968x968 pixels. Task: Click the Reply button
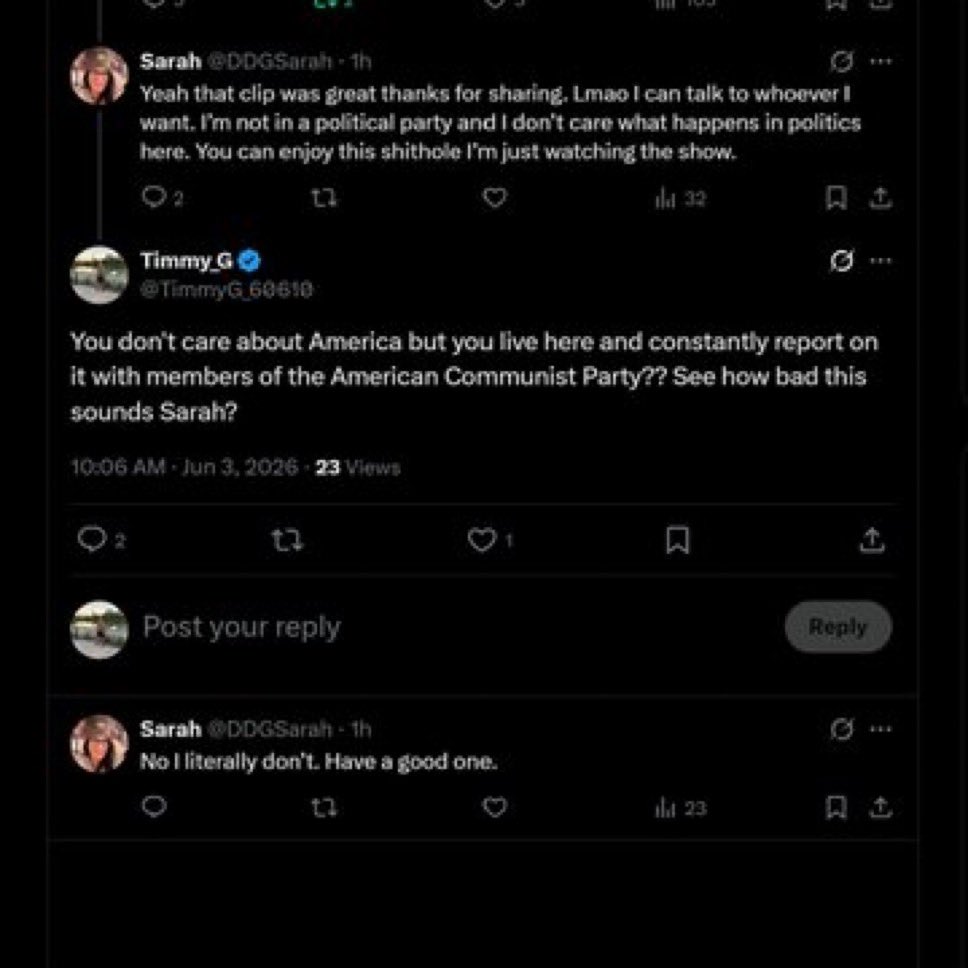tap(838, 627)
